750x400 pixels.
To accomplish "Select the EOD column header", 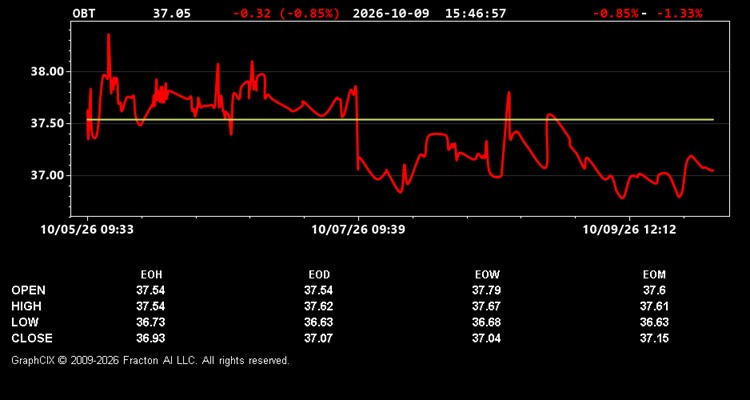I will (319, 275).
